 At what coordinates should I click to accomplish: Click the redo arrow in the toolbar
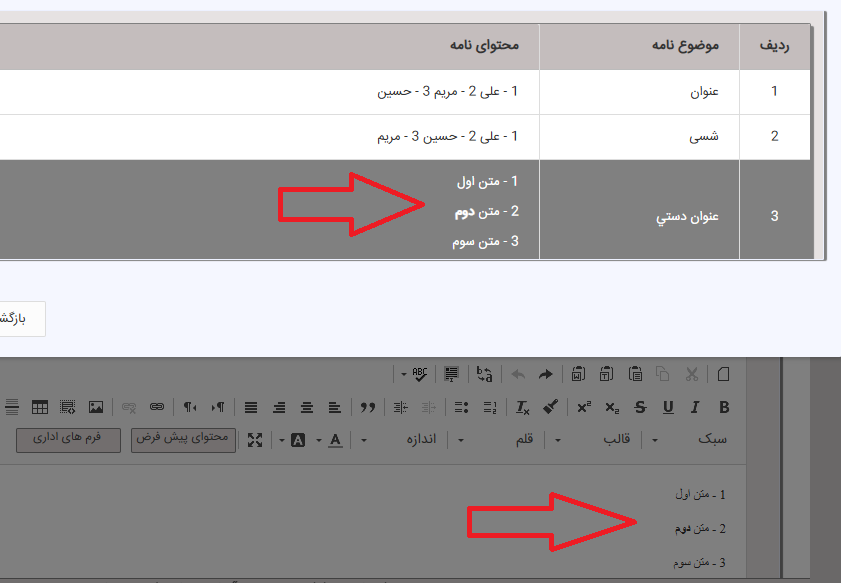[x=546, y=375]
